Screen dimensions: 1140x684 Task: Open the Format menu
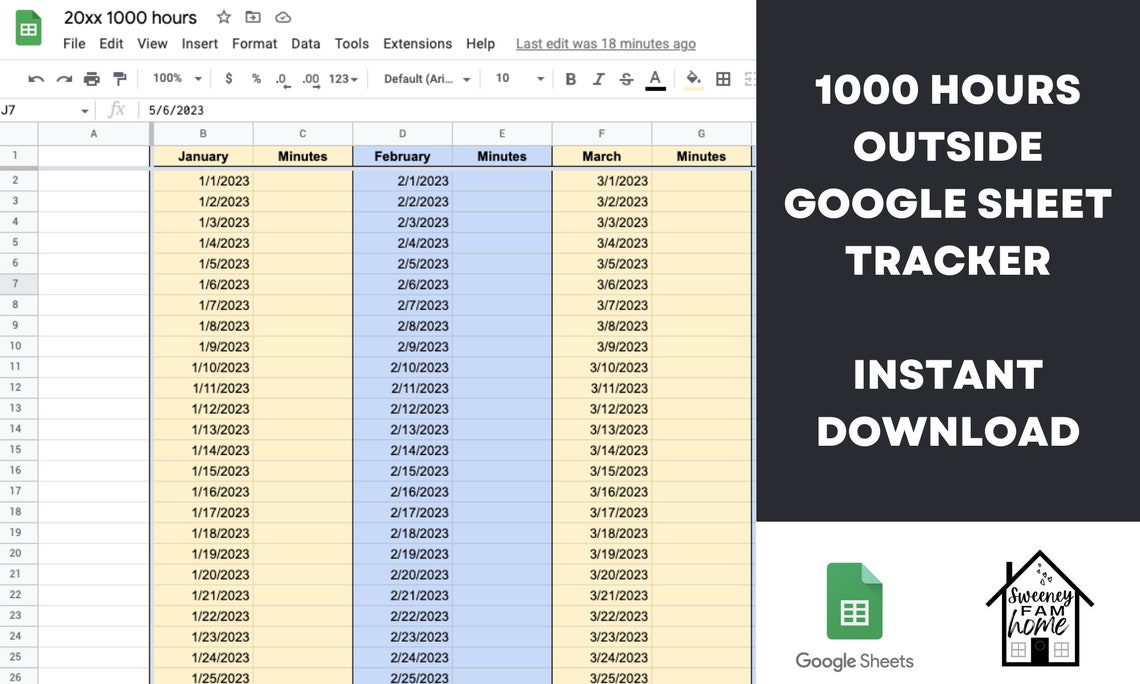254,44
